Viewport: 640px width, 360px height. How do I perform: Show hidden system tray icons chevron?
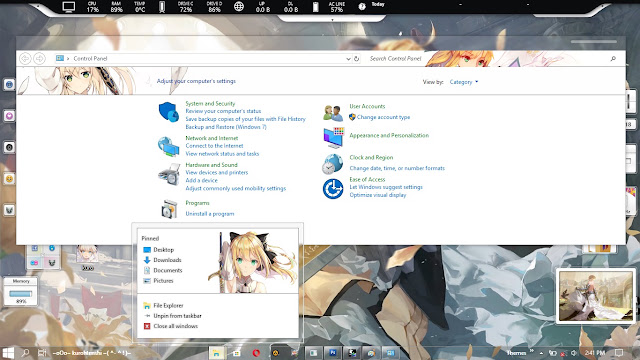coord(541,353)
